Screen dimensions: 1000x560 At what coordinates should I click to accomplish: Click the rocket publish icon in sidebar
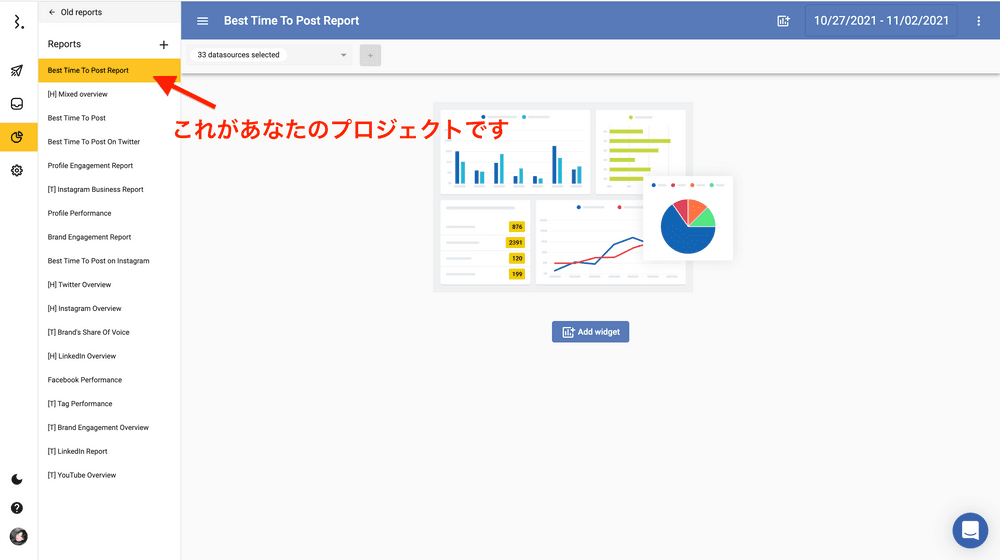tap(17, 71)
